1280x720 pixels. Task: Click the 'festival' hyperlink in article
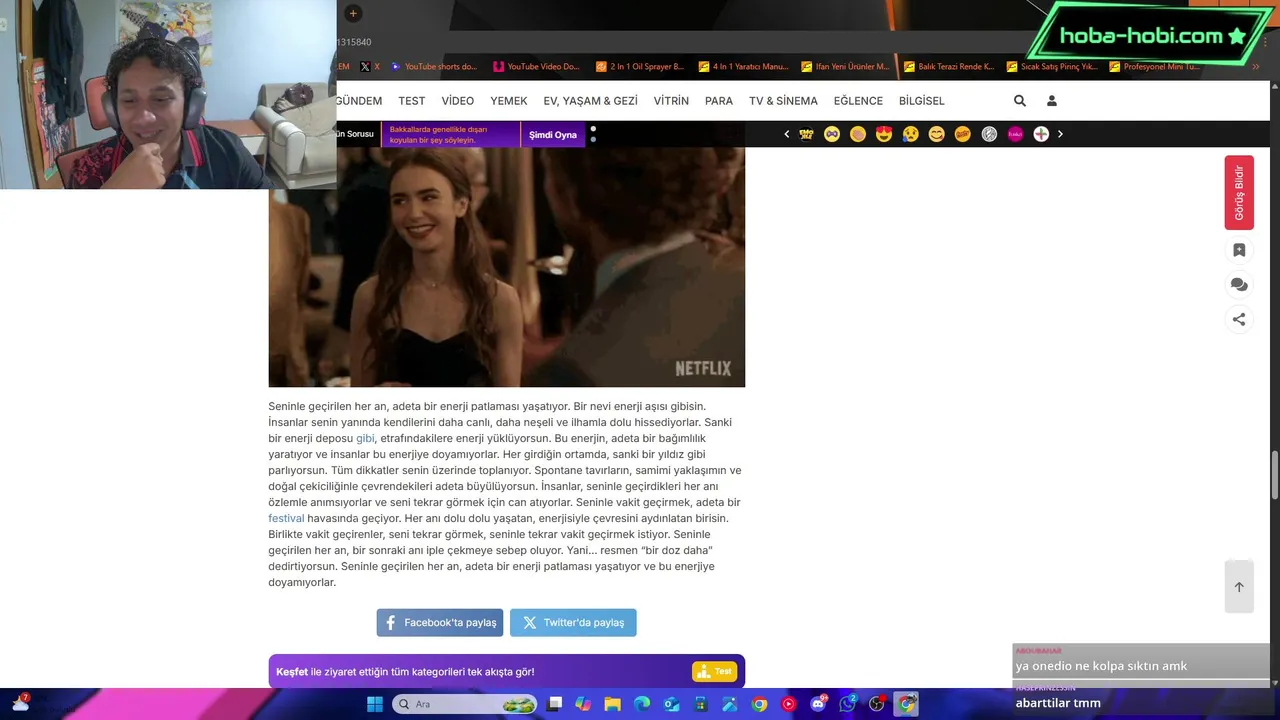[x=286, y=518]
